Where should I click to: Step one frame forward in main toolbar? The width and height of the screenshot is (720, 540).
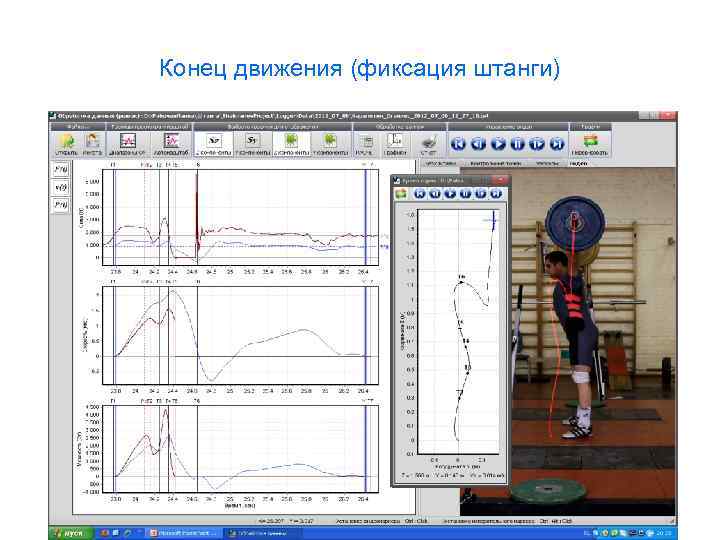(x=537, y=144)
